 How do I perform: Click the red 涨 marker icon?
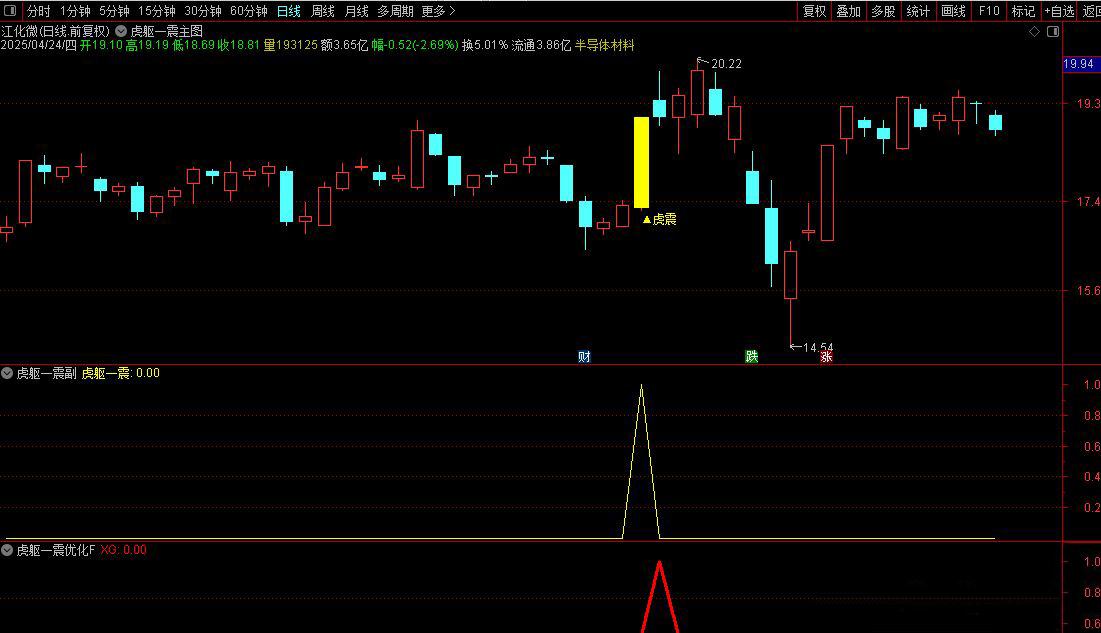[826, 357]
